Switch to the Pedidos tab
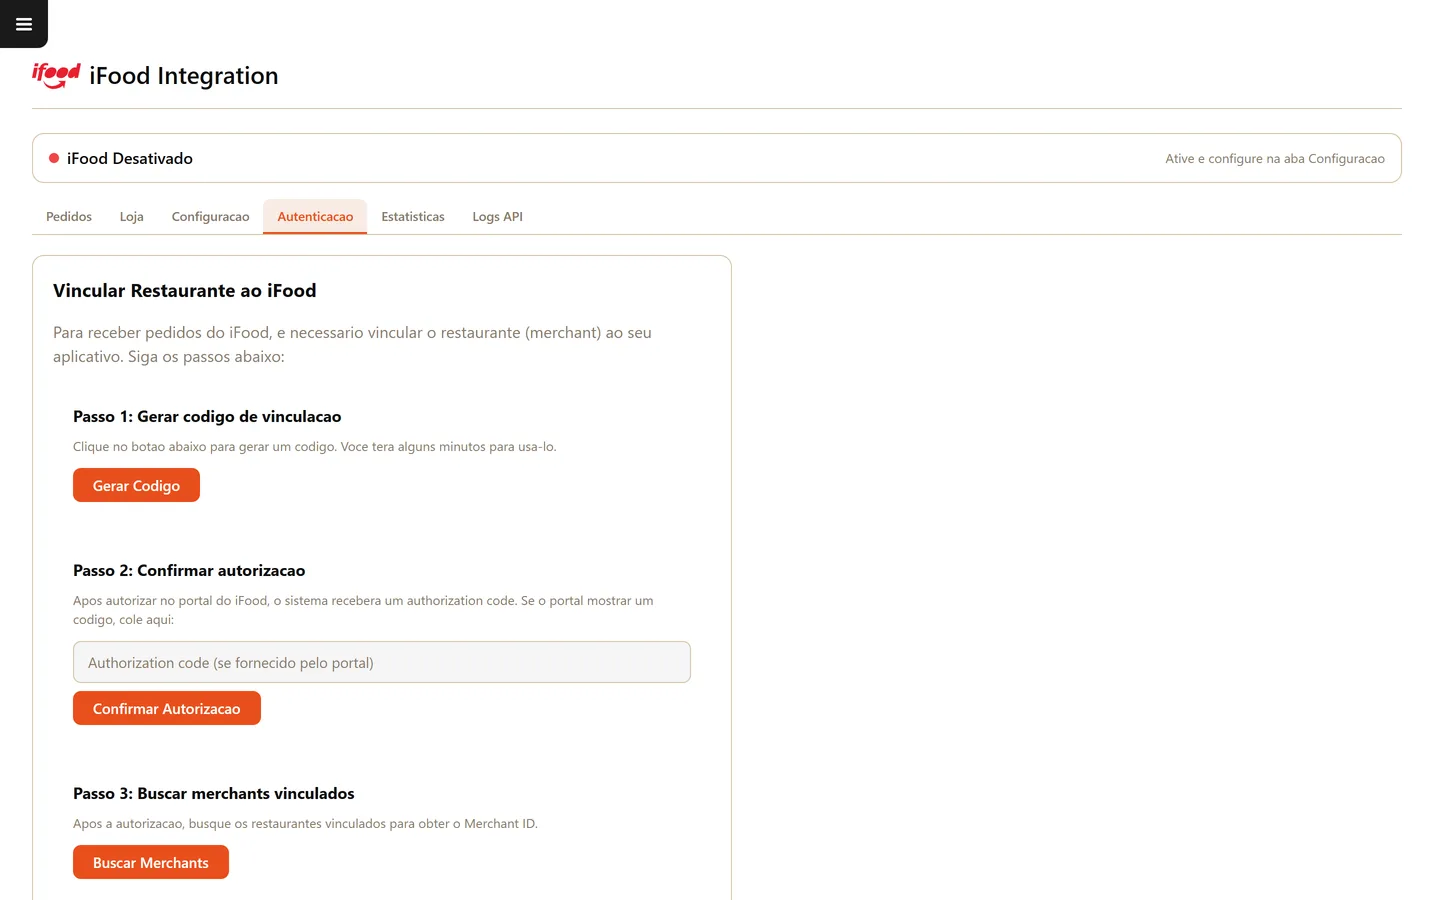Screen dimensions: 1440x900 pyautogui.click(x=69, y=217)
